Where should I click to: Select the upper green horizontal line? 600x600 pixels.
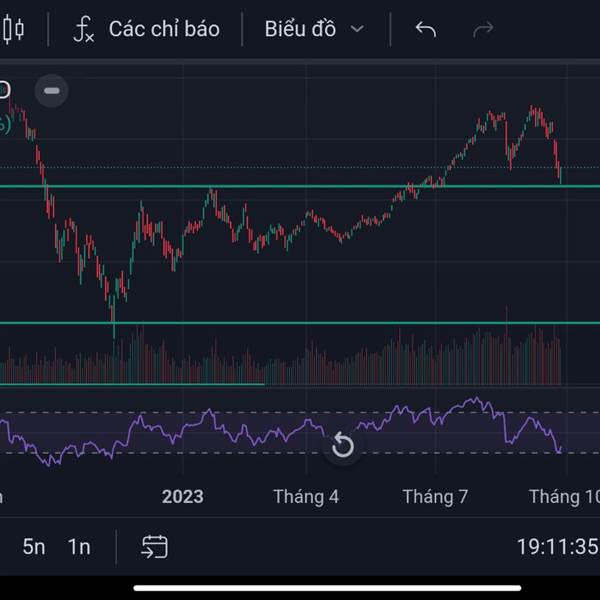[x=300, y=186]
